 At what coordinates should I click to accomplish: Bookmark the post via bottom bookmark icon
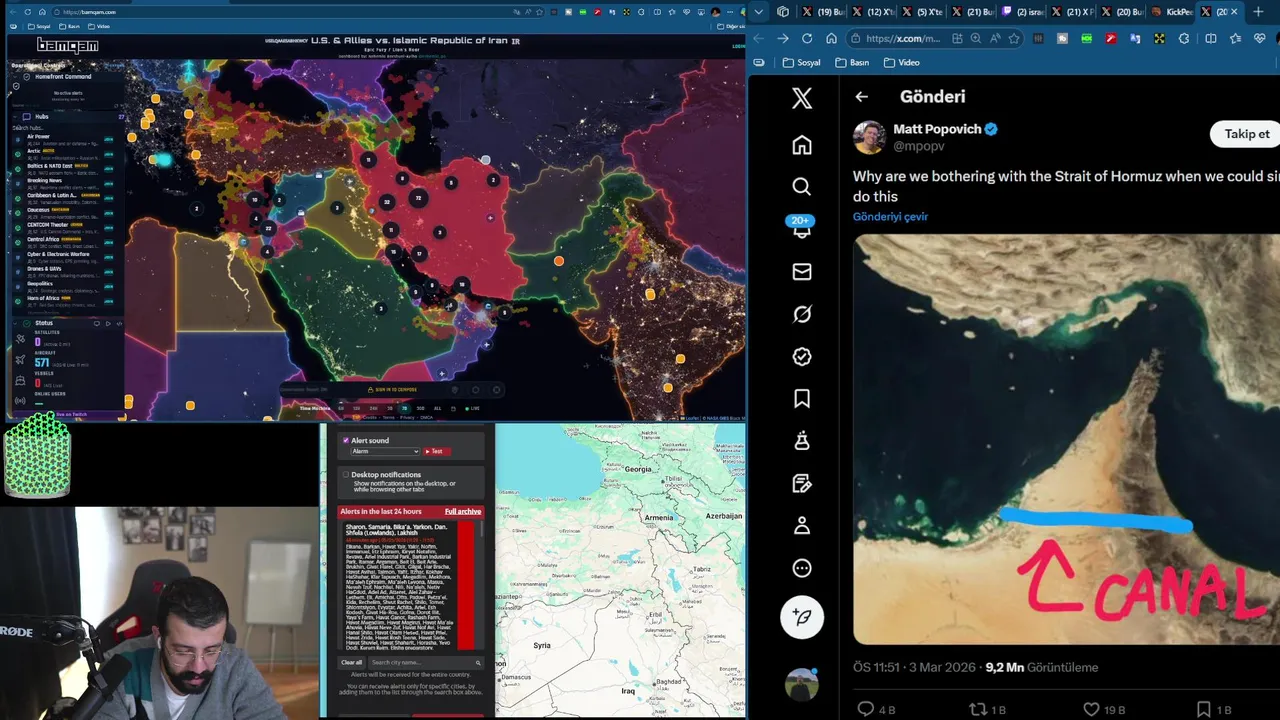1204,709
